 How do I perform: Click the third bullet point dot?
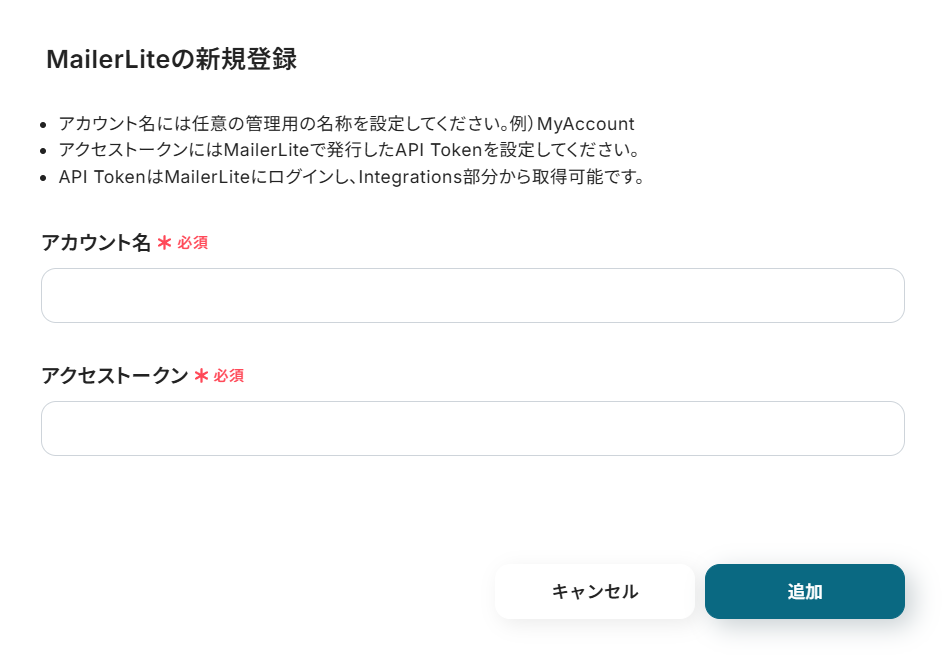[x=42, y=179]
